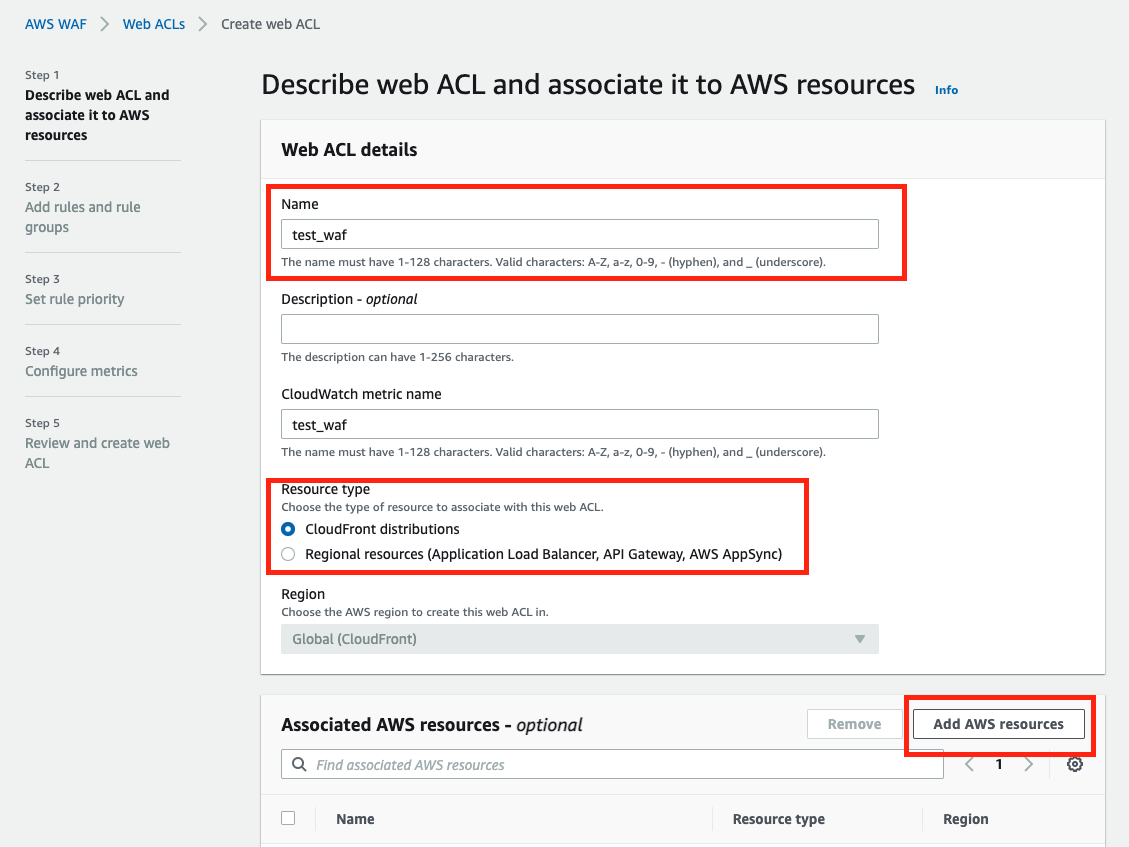
Task: Open table preferences gear icon
Action: point(1075,765)
